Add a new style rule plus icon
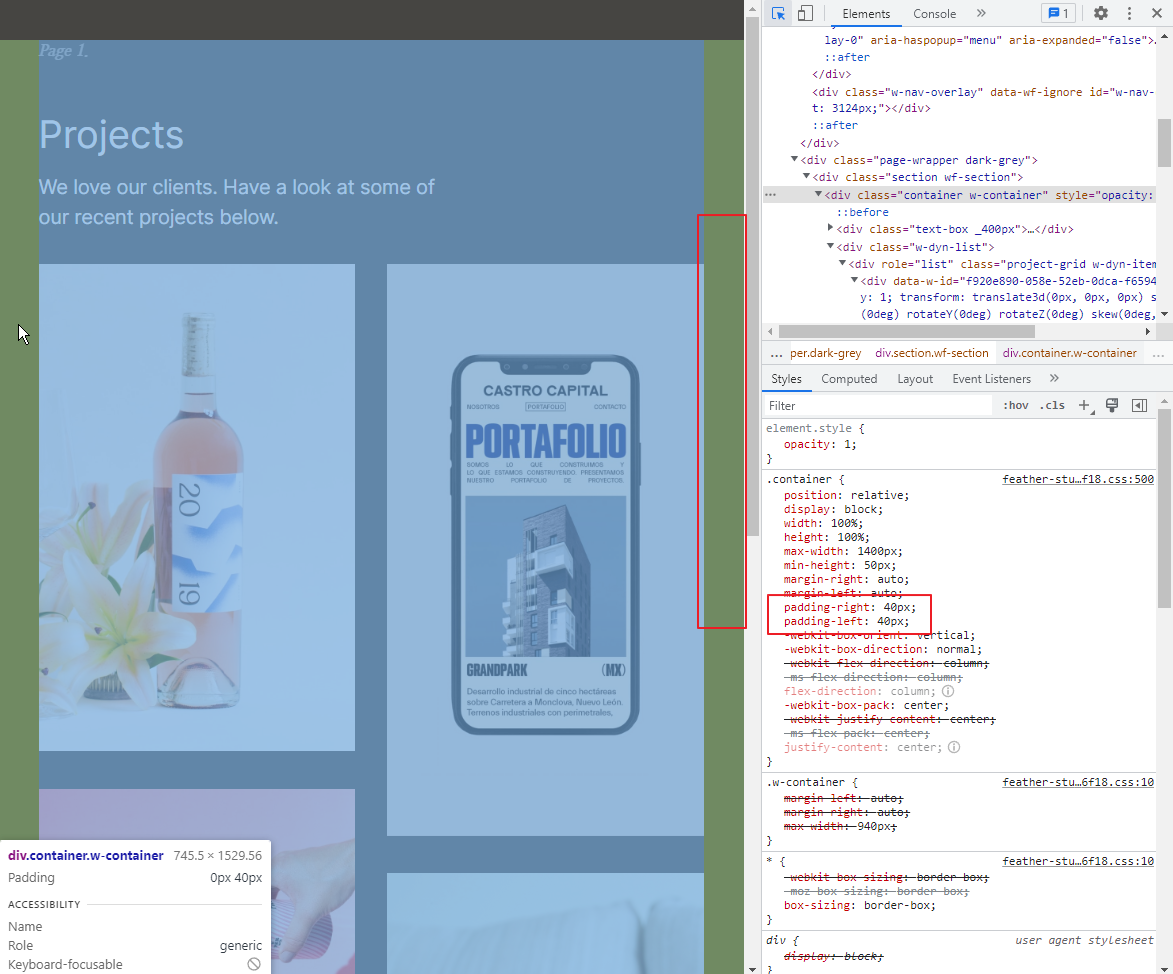The height and width of the screenshot is (974, 1173). [1084, 405]
